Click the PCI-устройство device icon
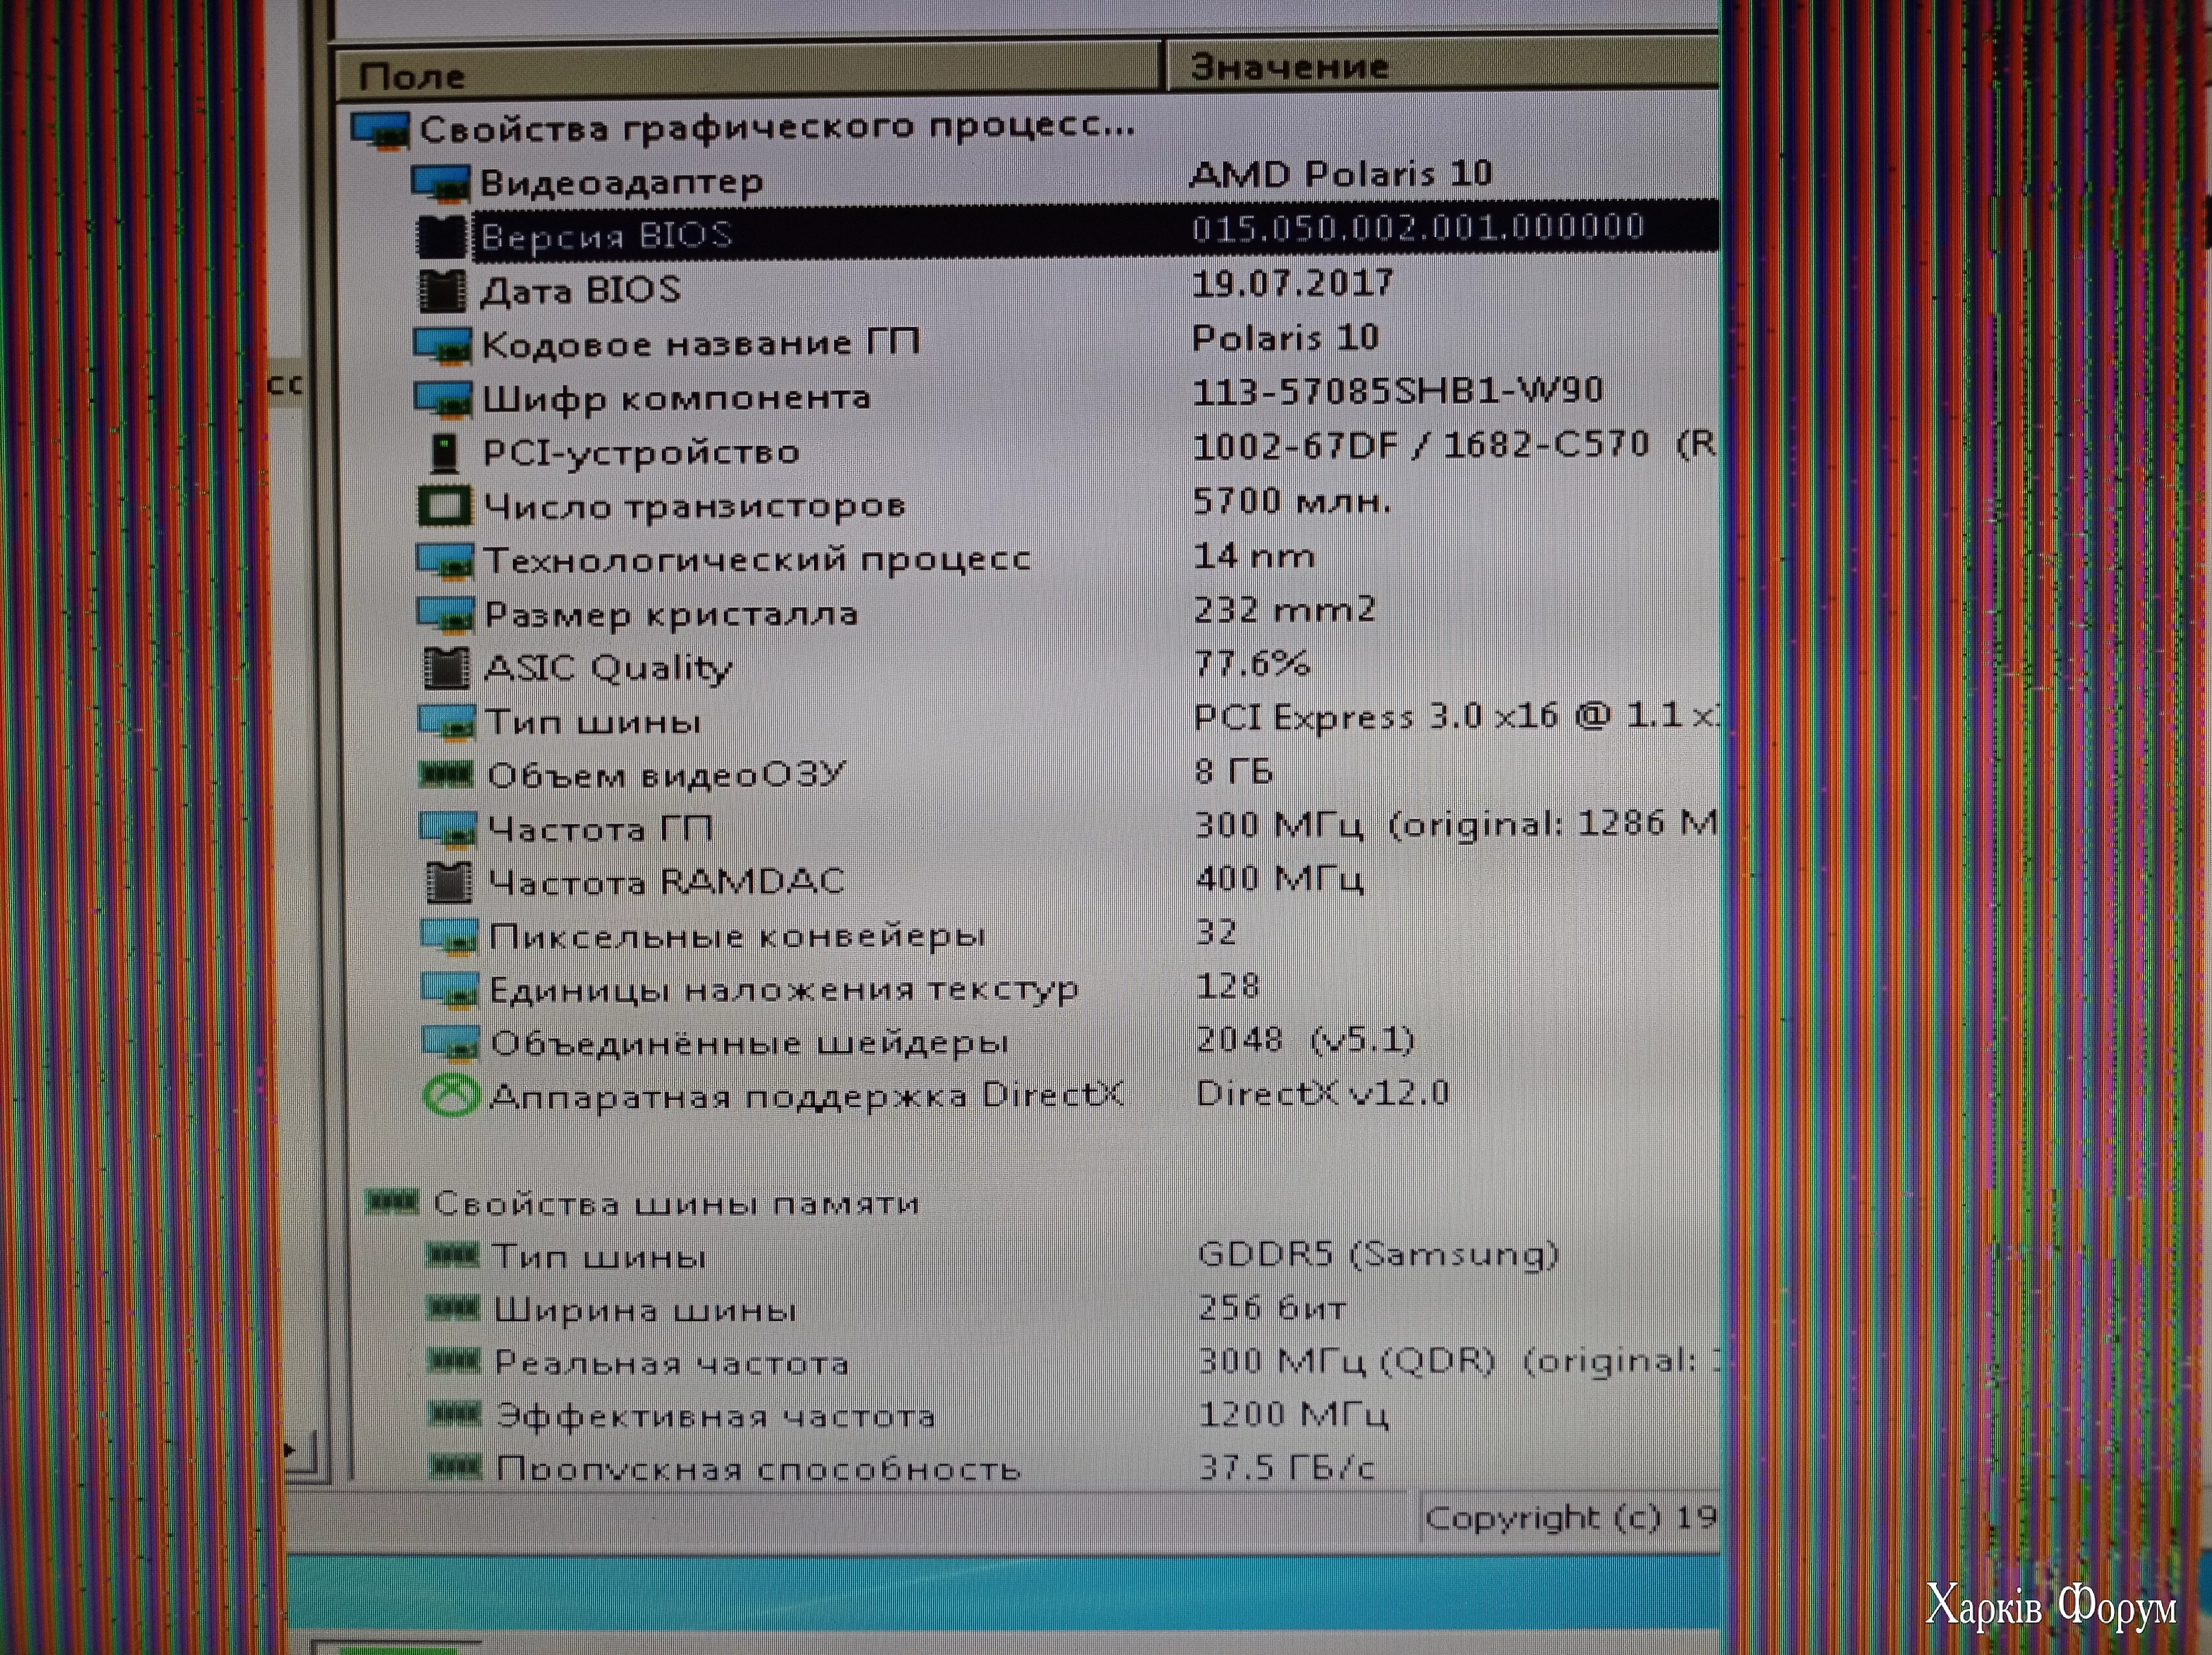 [x=444, y=453]
